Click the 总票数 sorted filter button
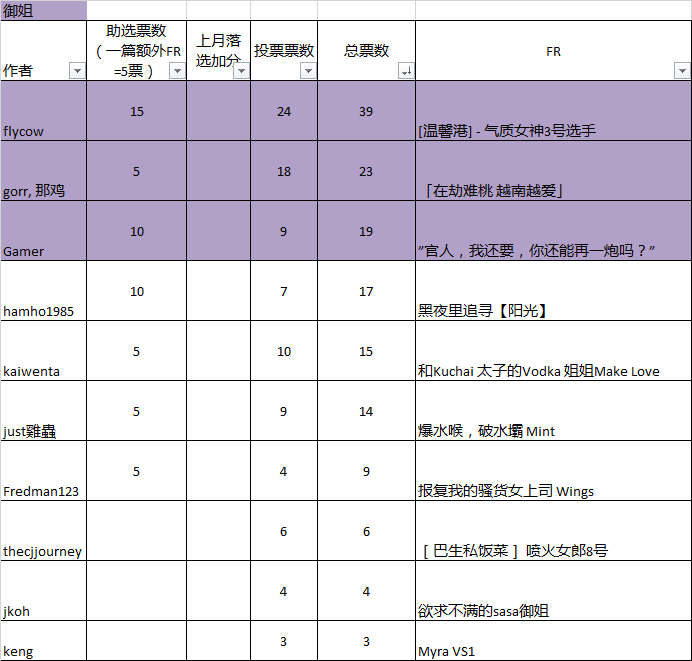The height and width of the screenshot is (661, 692). pos(406,71)
